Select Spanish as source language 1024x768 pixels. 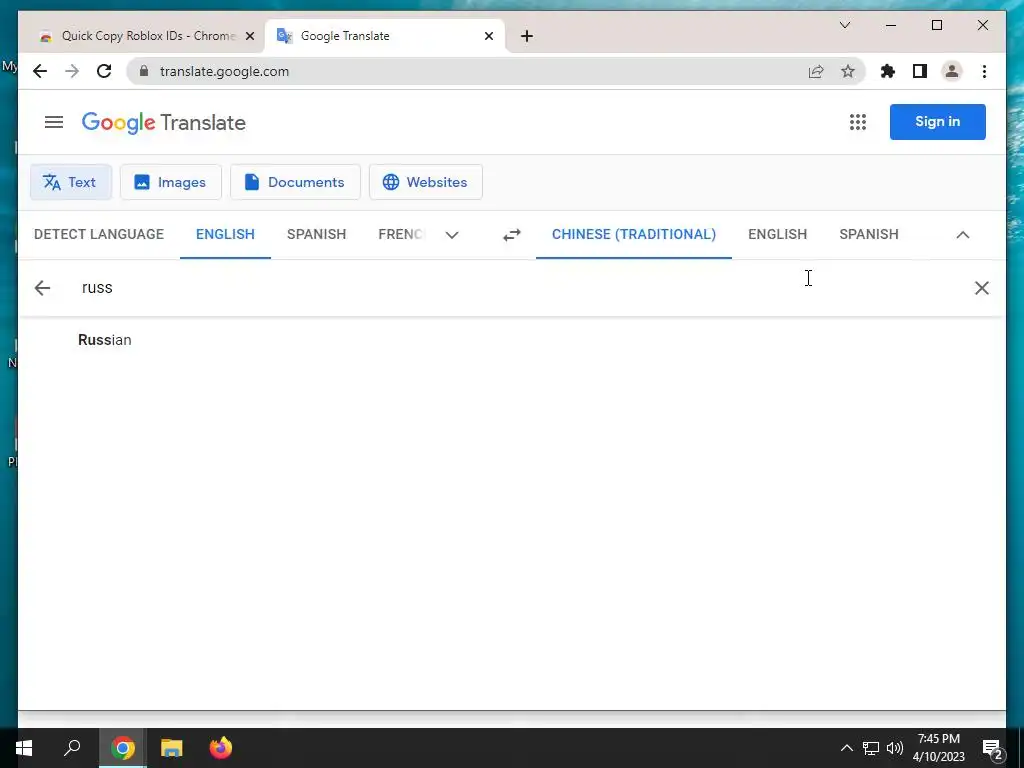316,234
